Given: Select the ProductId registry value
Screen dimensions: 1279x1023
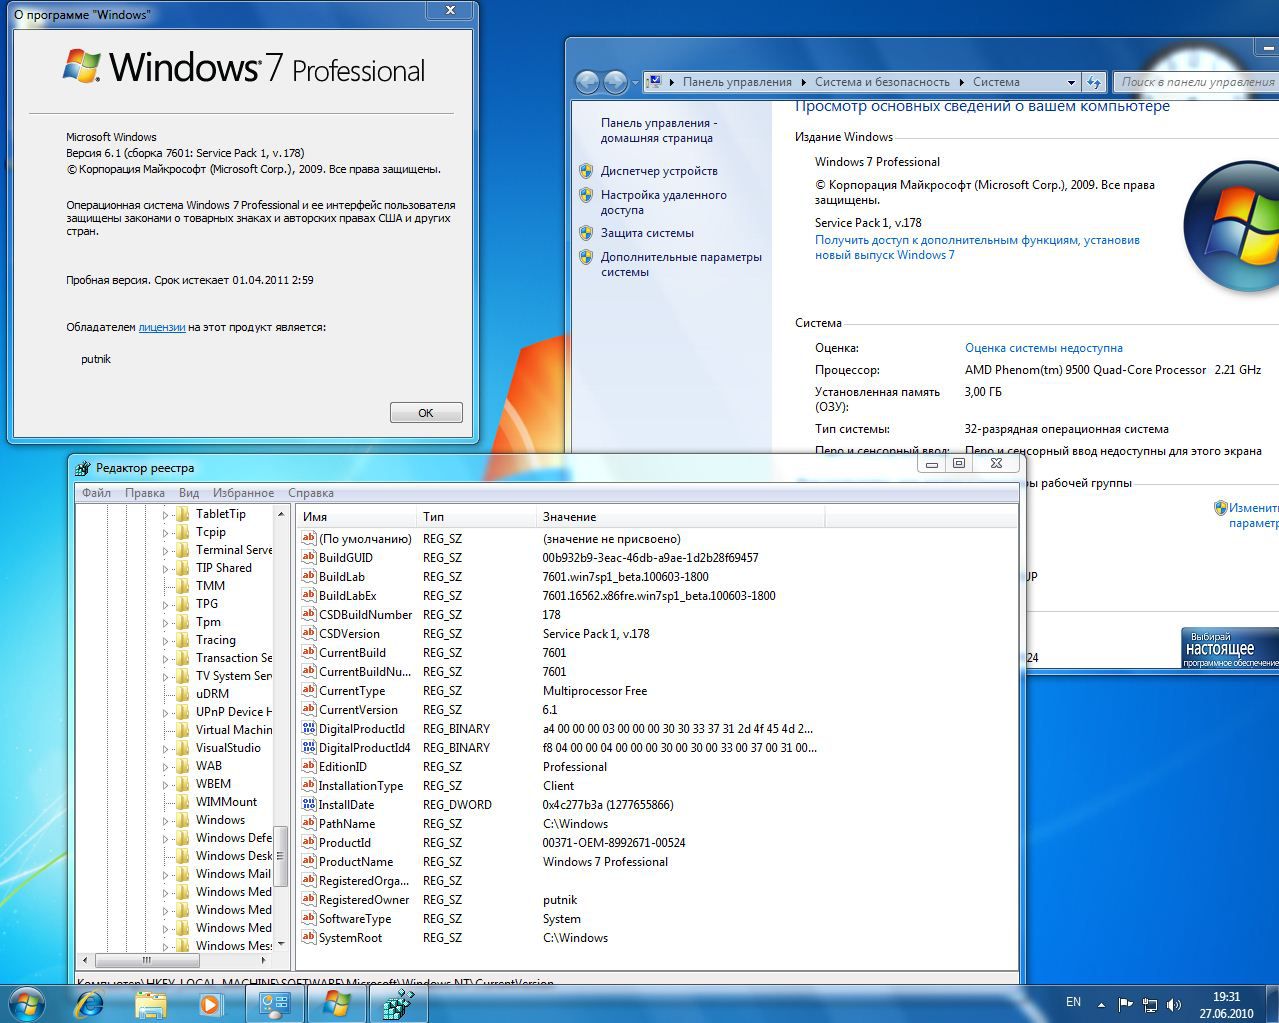Looking at the screenshot, I should point(344,843).
